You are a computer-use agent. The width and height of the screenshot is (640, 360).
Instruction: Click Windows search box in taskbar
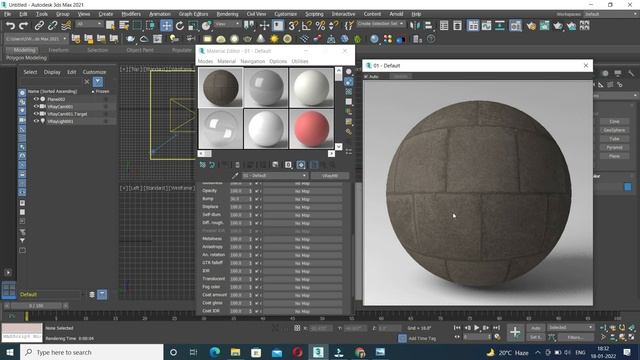point(92,352)
